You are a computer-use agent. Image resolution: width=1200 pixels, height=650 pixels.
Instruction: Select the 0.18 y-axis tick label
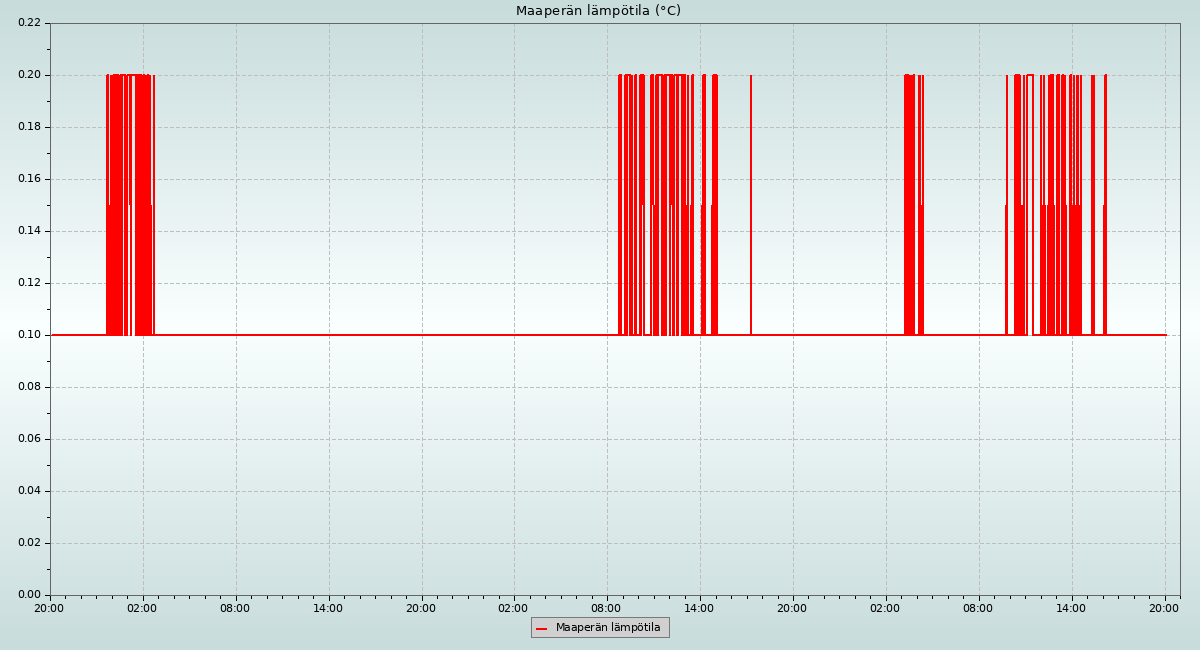[29, 127]
